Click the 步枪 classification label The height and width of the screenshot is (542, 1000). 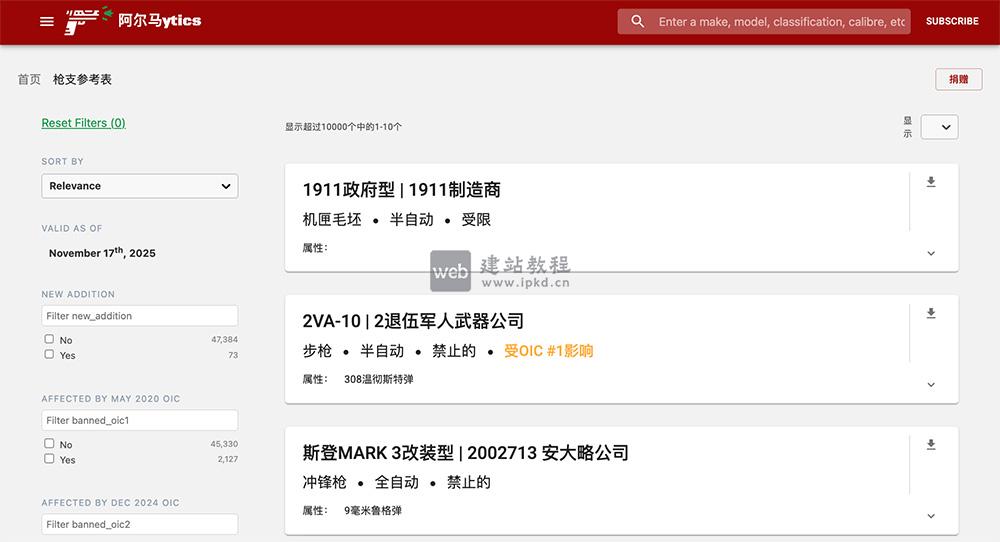coord(317,351)
